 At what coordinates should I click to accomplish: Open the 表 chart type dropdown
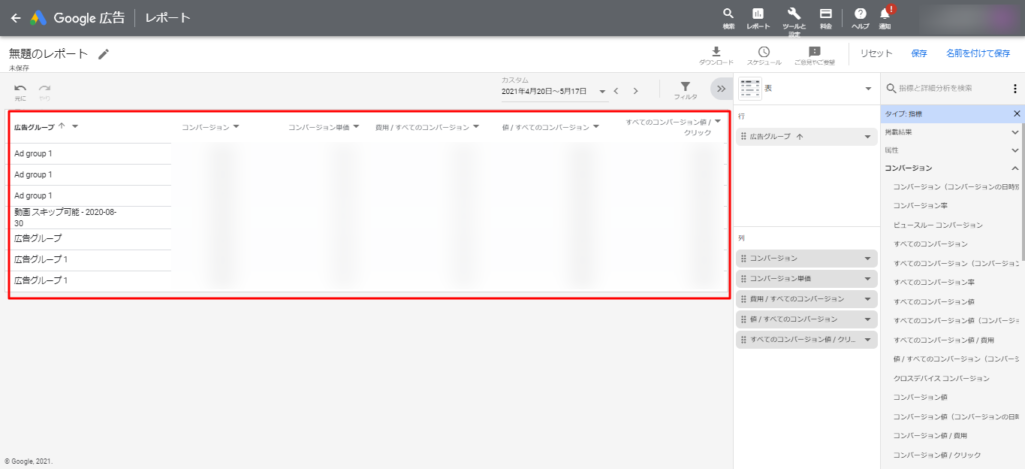[868, 89]
